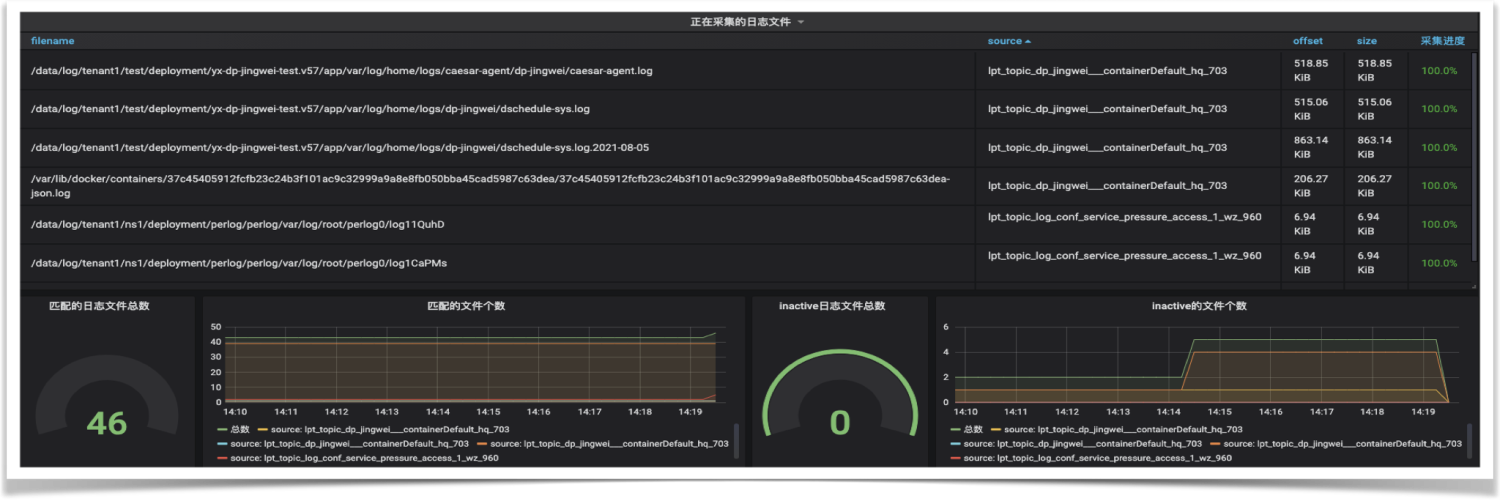
Task: Click the table's vertical scrollbar
Action: click(x=1474, y=155)
